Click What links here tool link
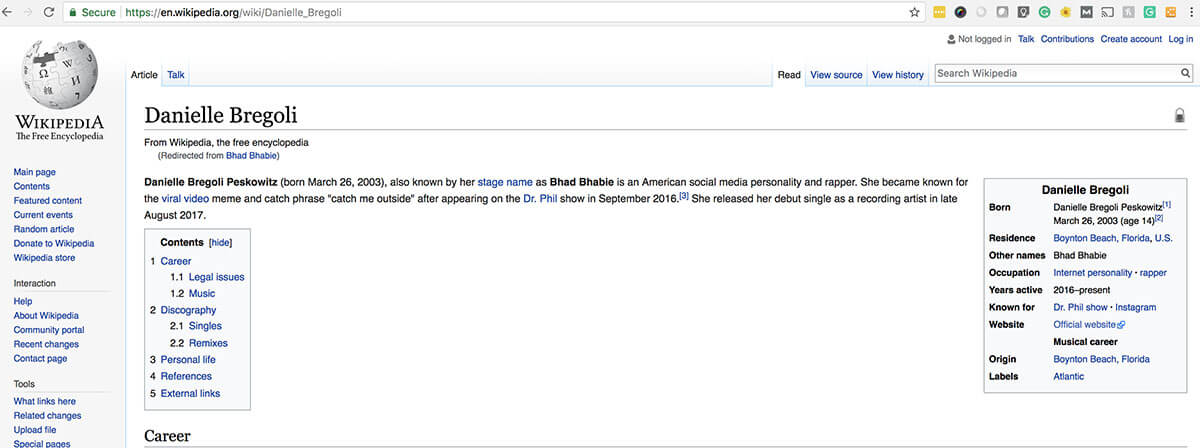Image resolution: width=1200 pixels, height=448 pixels. (x=44, y=401)
